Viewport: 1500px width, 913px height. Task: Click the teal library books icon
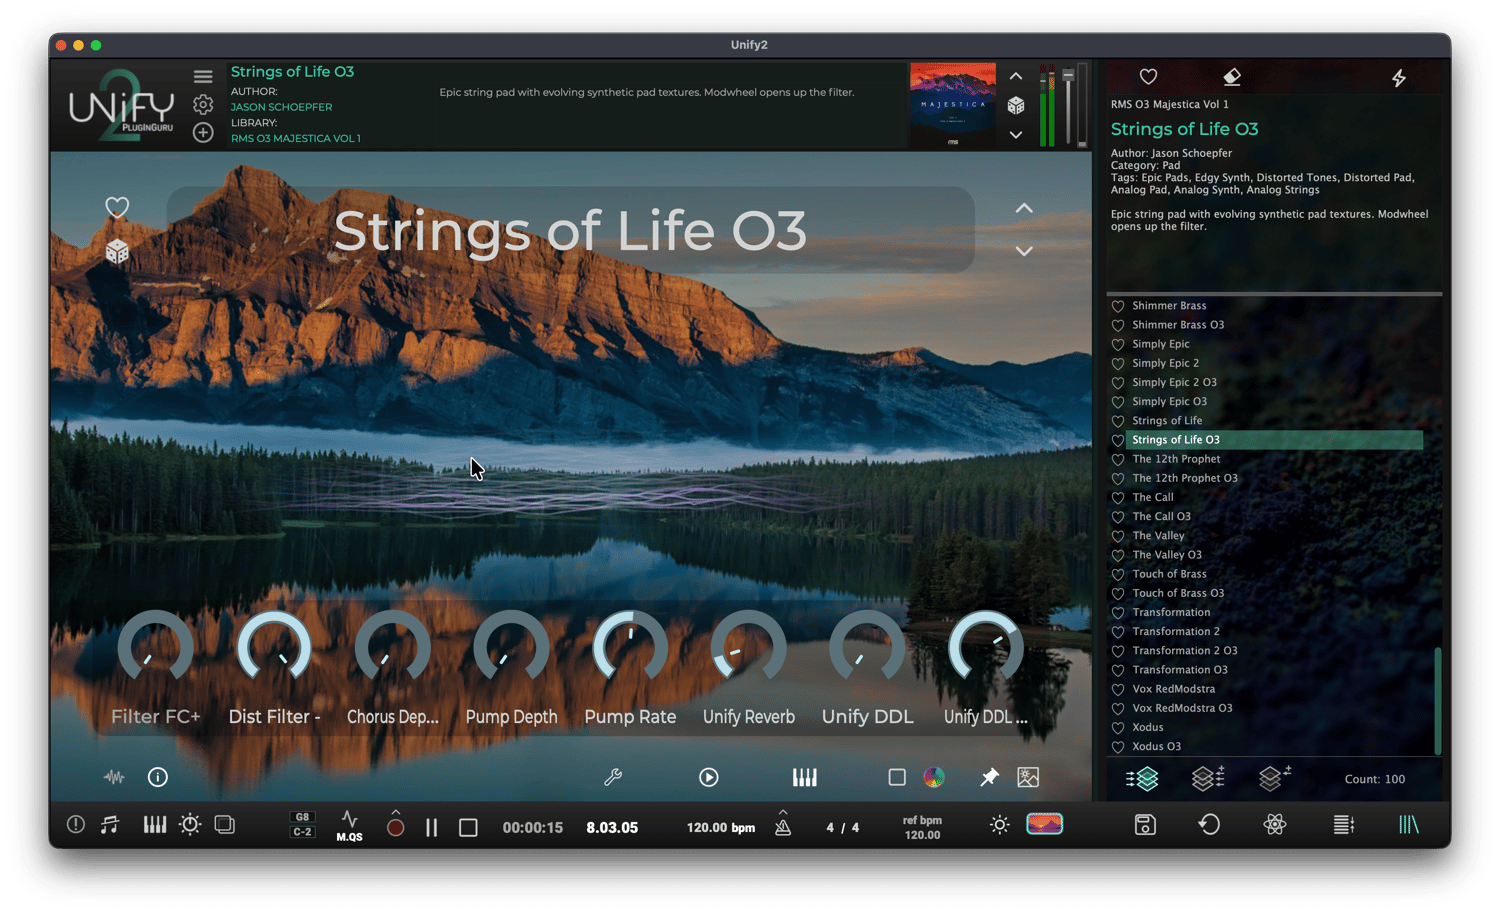(1409, 825)
